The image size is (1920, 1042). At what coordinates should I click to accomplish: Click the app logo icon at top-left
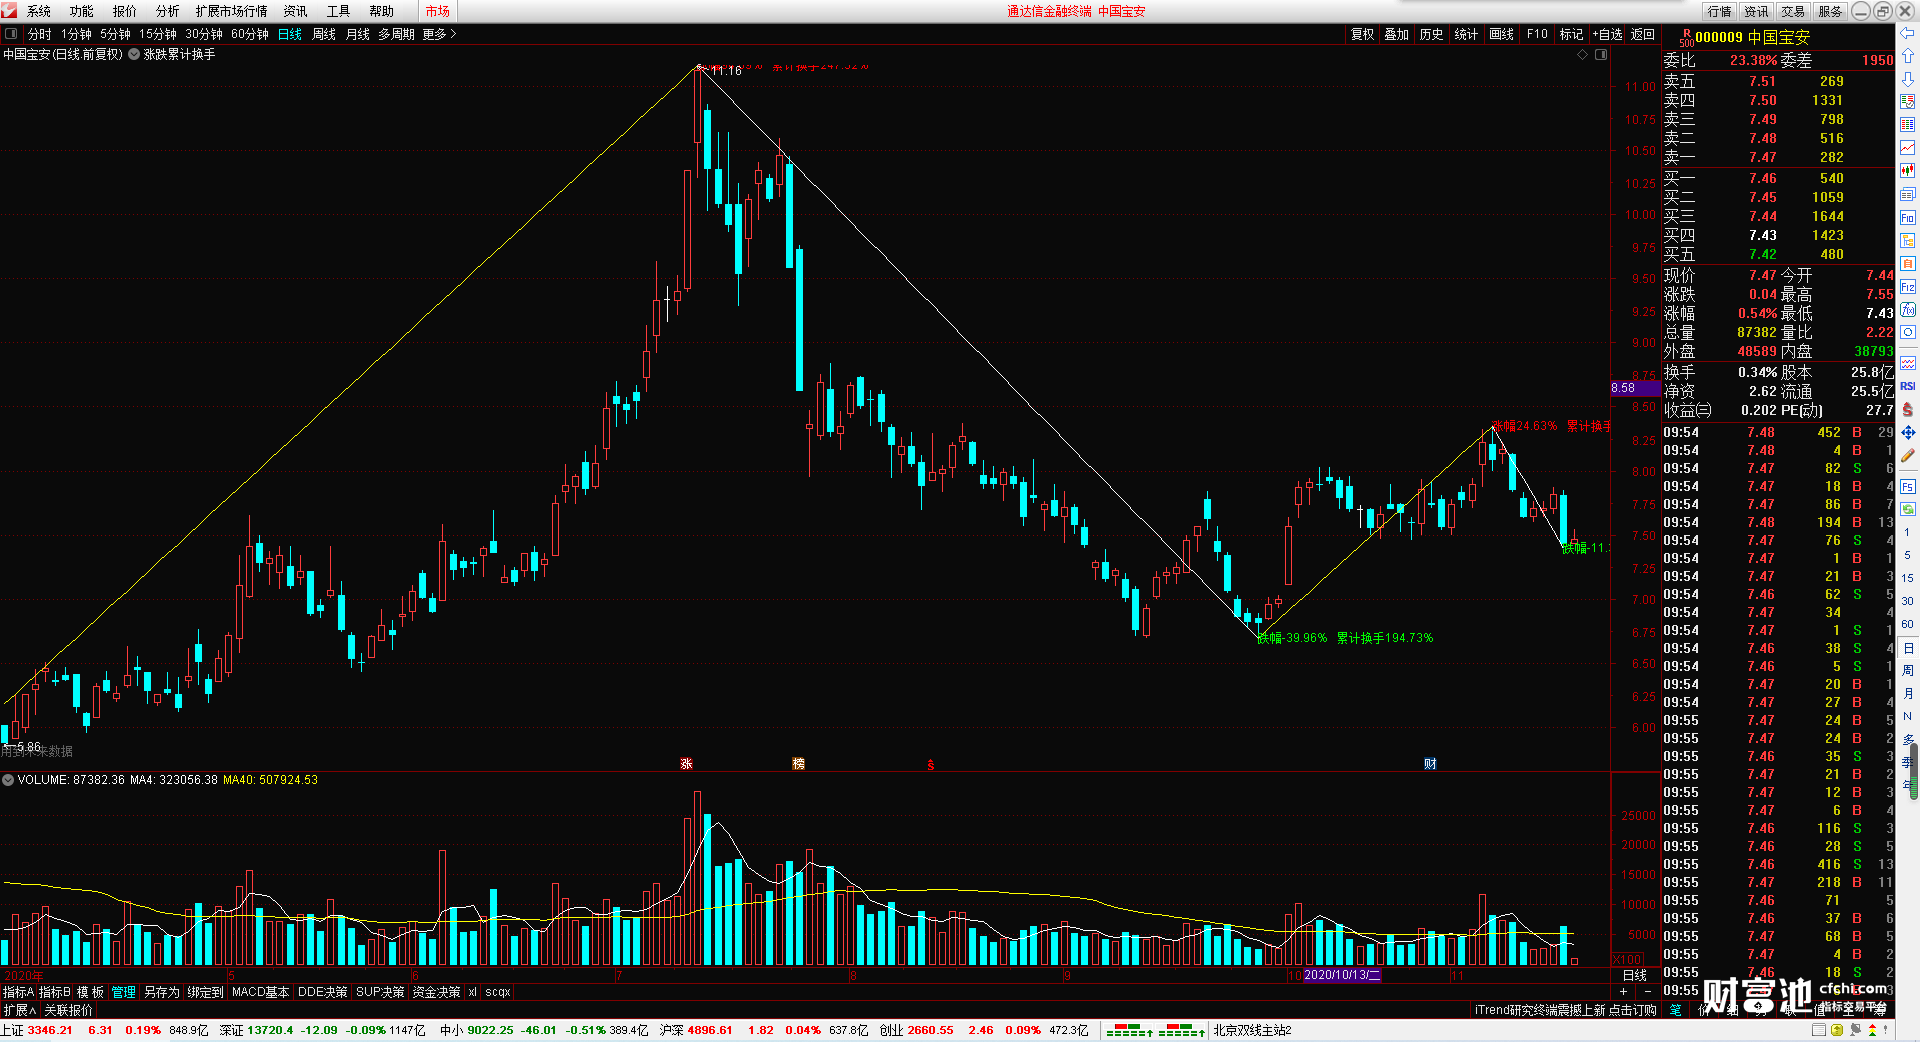9,11
